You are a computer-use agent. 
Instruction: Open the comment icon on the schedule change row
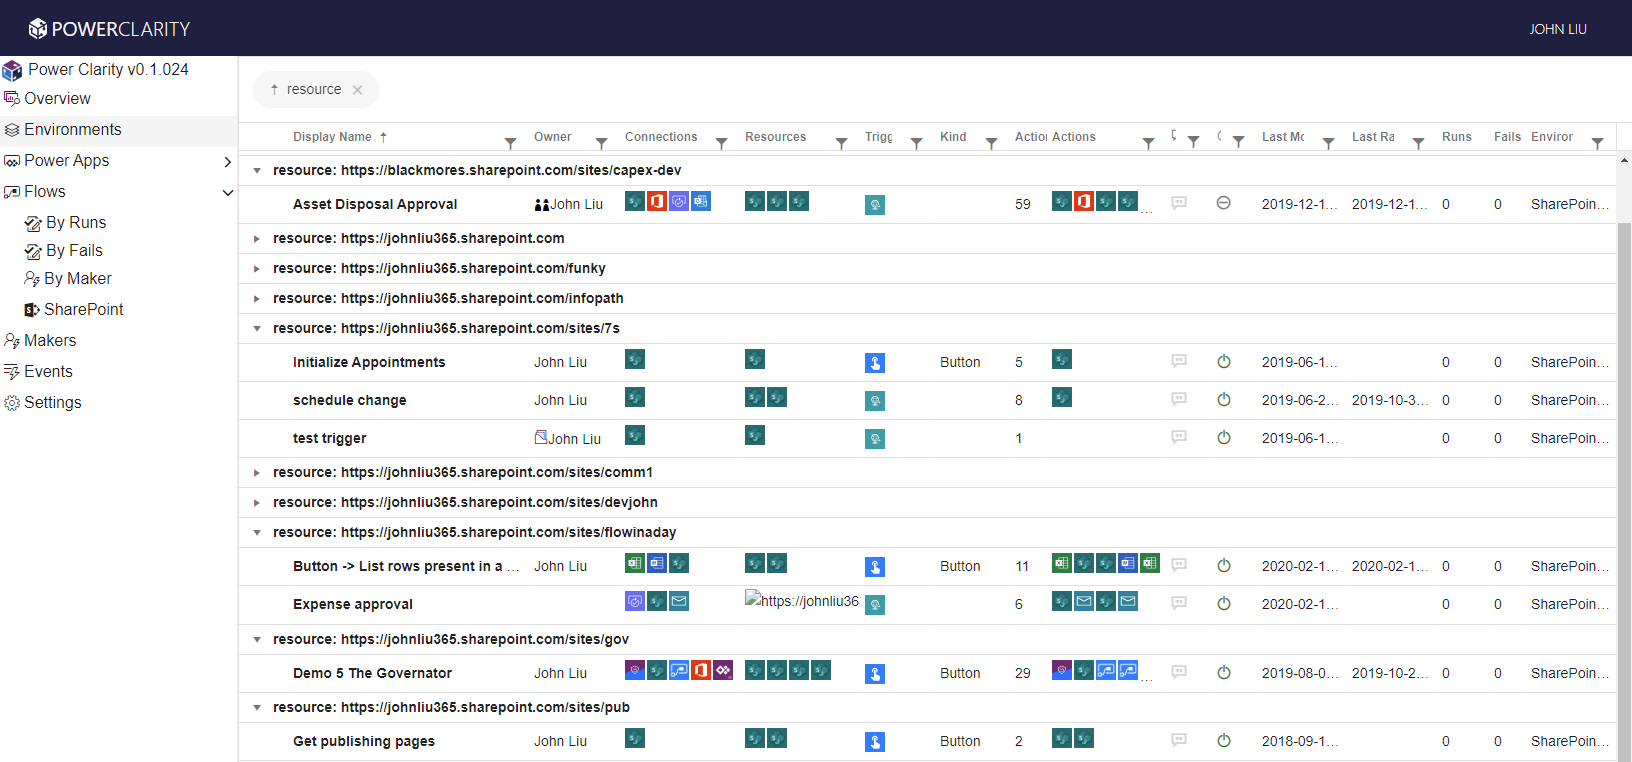(1179, 399)
